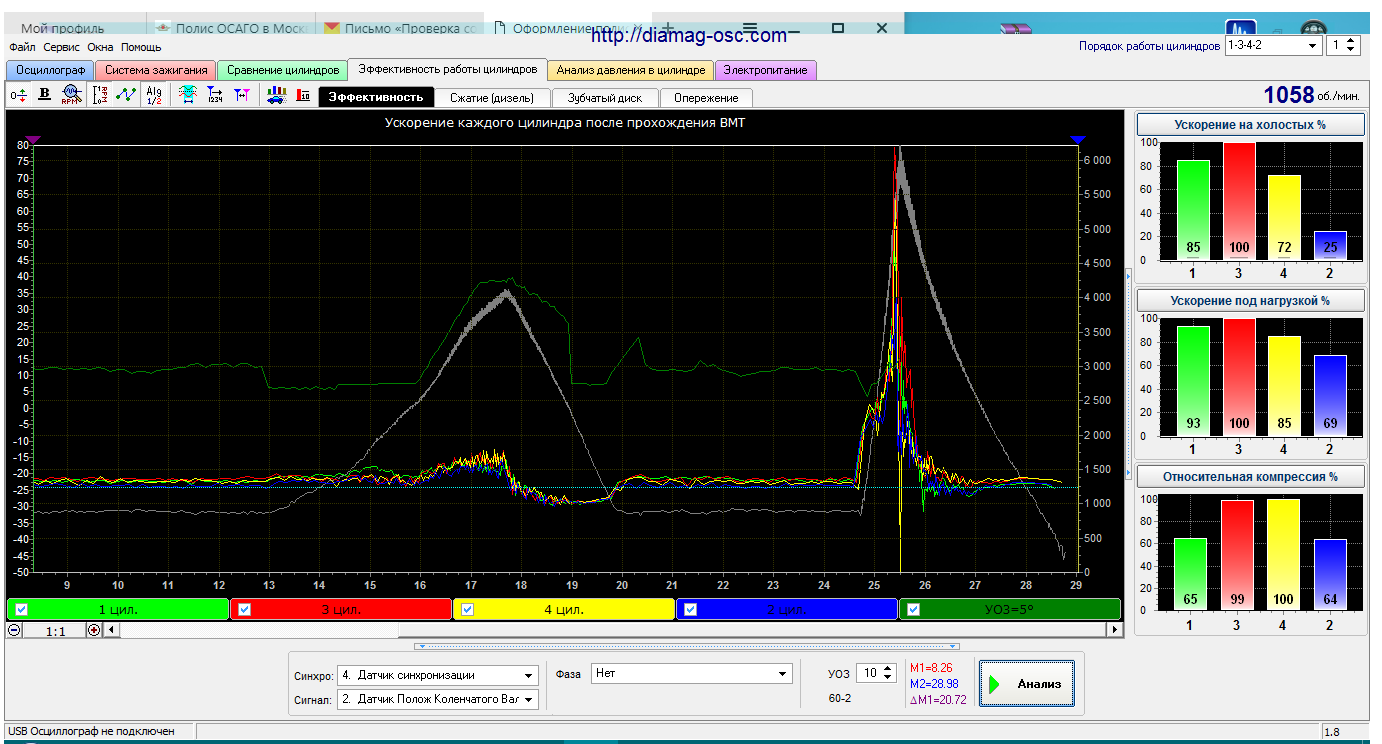Collapse the bottom panel with dotted expander
Viewport: 1382px width, 744px height.
click(687, 646)
